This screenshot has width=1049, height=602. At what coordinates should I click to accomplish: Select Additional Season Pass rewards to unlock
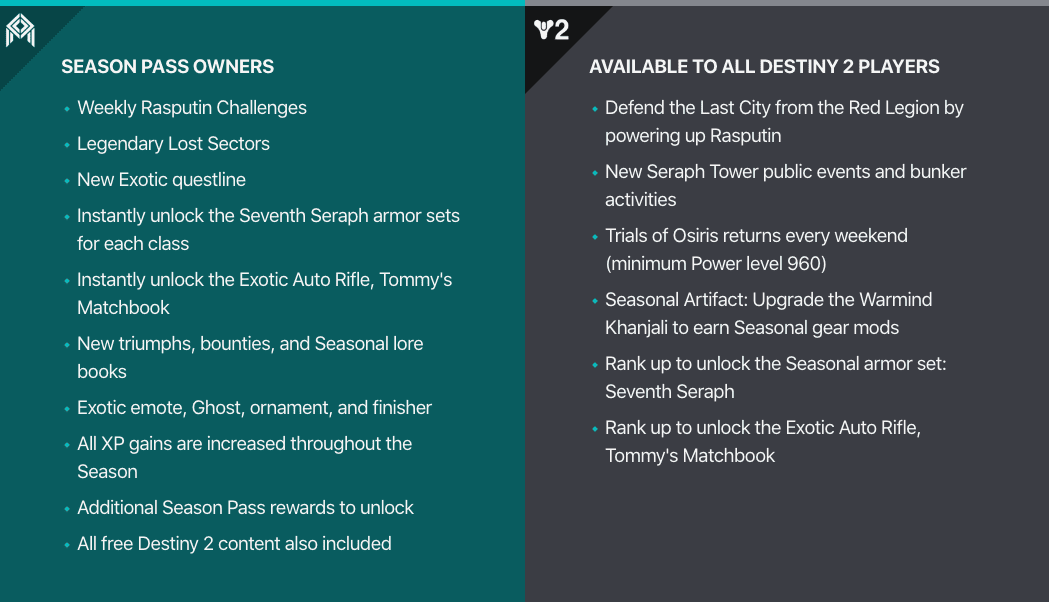[x=245, y=508]
